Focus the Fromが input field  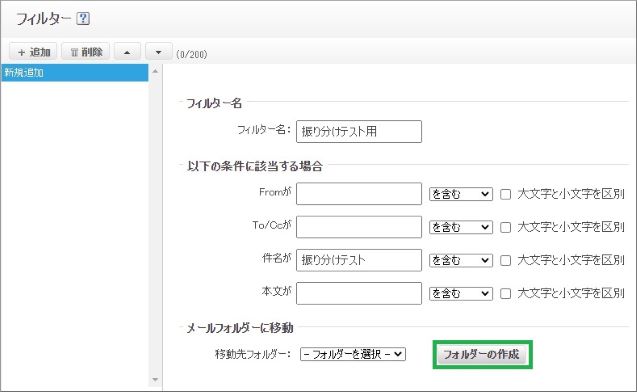tap(359, 194)
